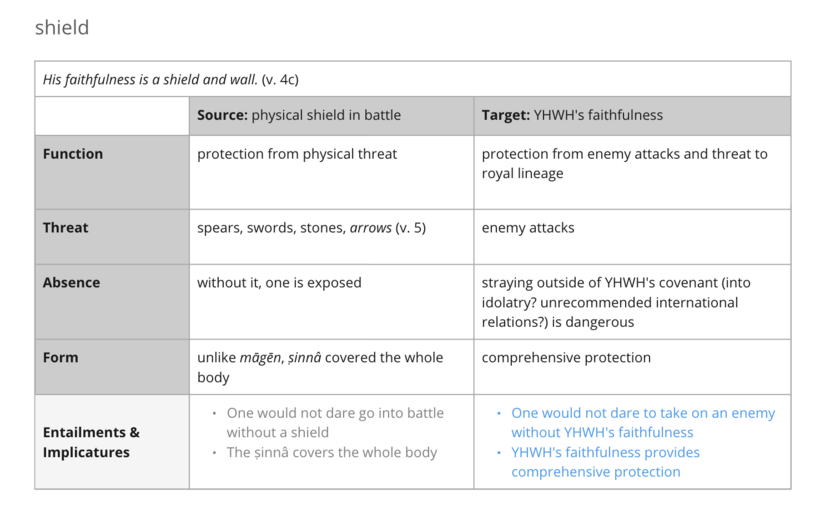Click the verse quote 'His faithfulness is a shield and wall'

pos(150,79)
